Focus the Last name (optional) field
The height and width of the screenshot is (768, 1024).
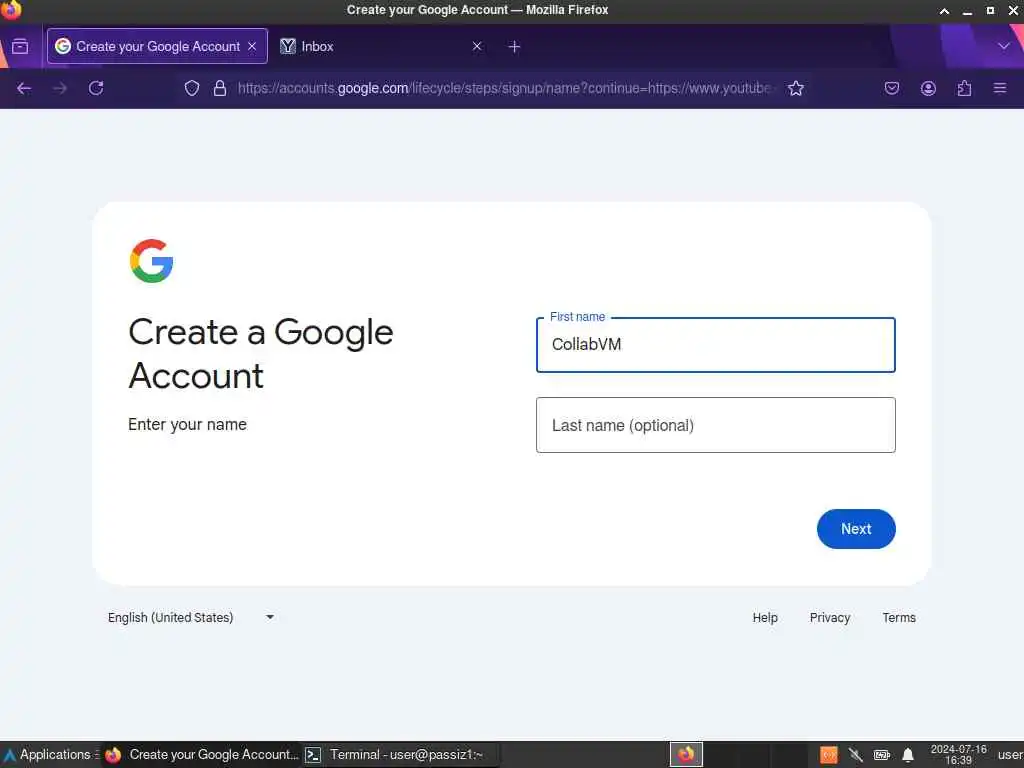pyautogui.click(x=715, y=425)
